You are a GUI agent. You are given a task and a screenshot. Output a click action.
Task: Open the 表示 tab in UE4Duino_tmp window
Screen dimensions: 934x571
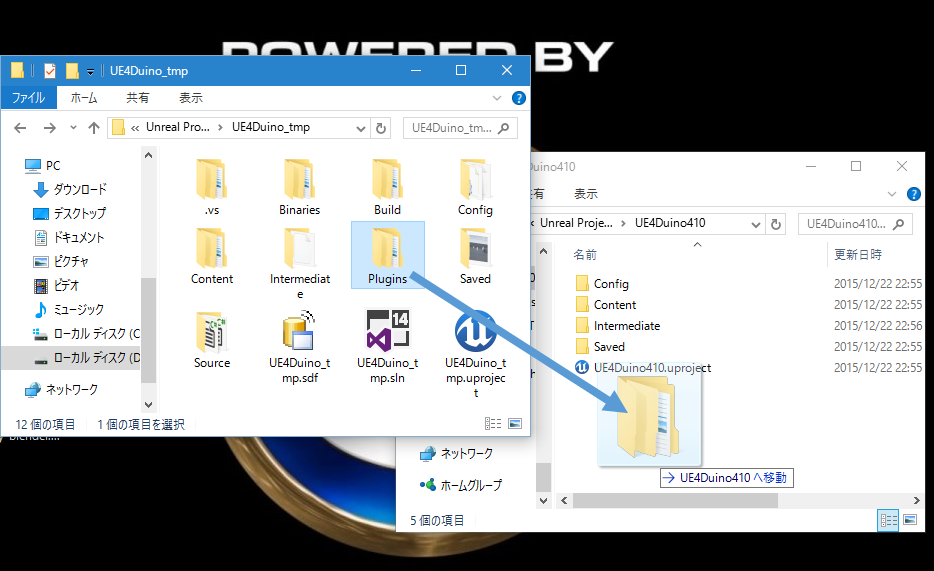click(x=191, y=98)
